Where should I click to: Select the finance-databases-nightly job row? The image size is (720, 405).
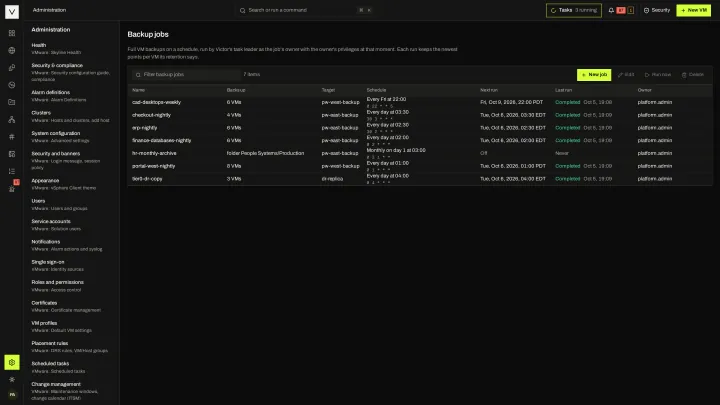pyautogui.click(x=420, y=141)
